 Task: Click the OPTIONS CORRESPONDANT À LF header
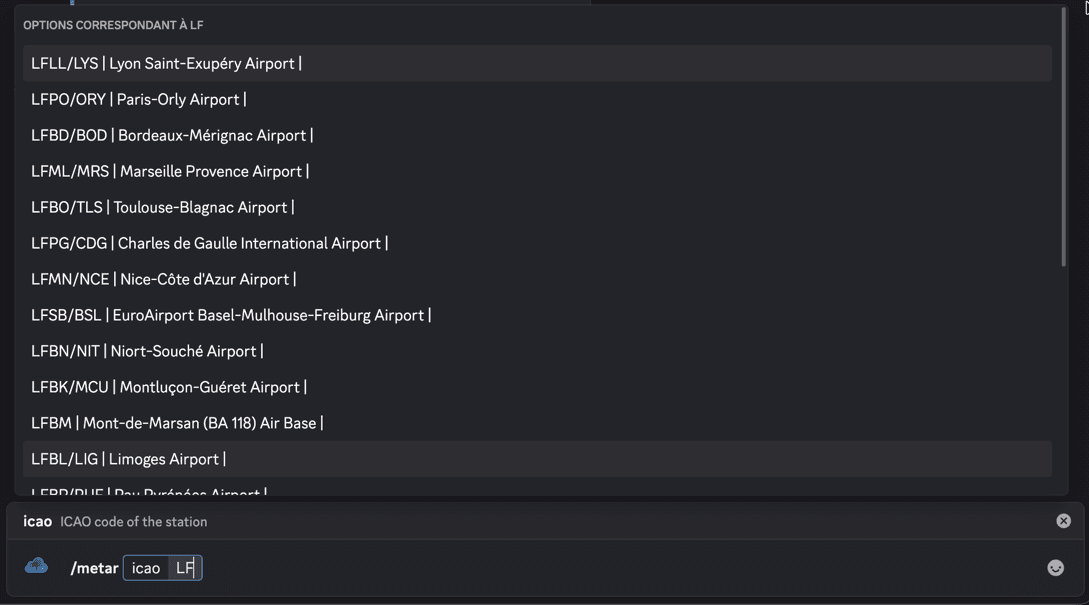click(113, 25)
